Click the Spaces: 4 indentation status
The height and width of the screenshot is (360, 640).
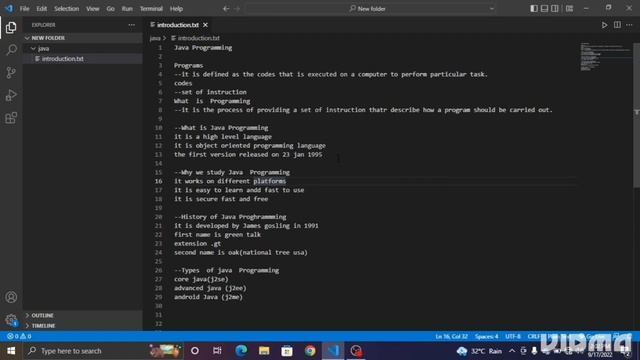pos(487,336)
